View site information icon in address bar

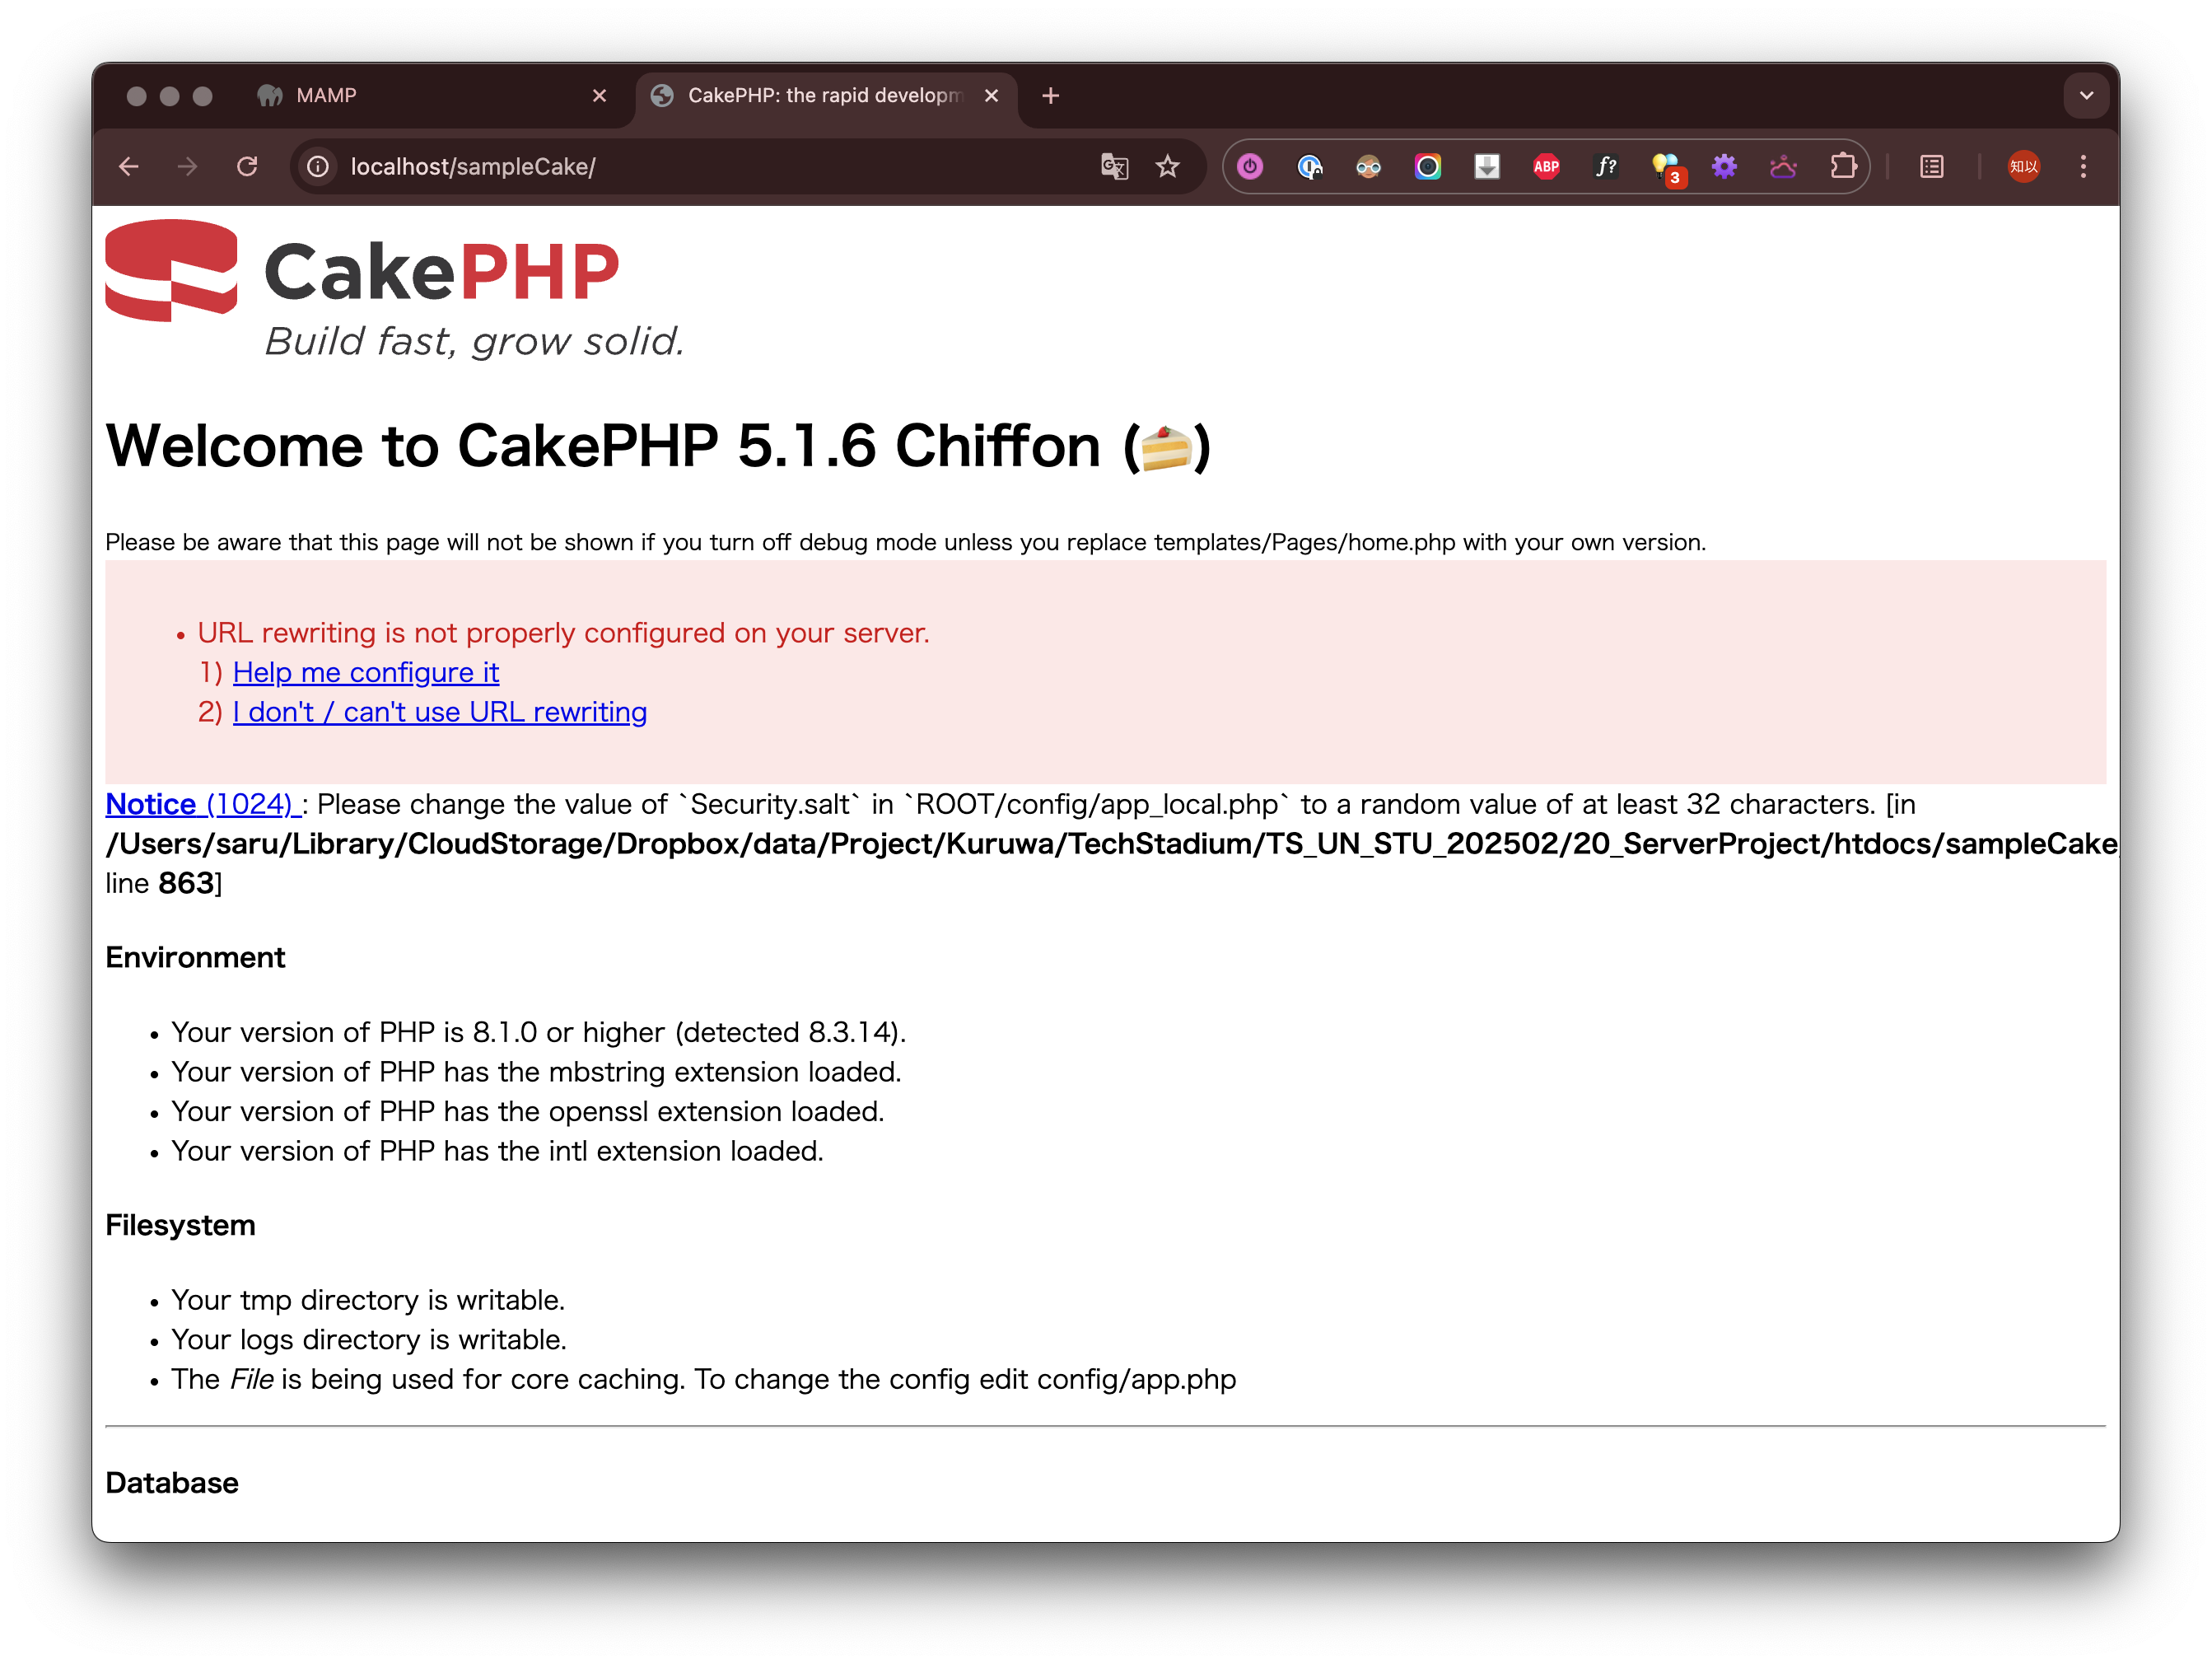(318, 167)
